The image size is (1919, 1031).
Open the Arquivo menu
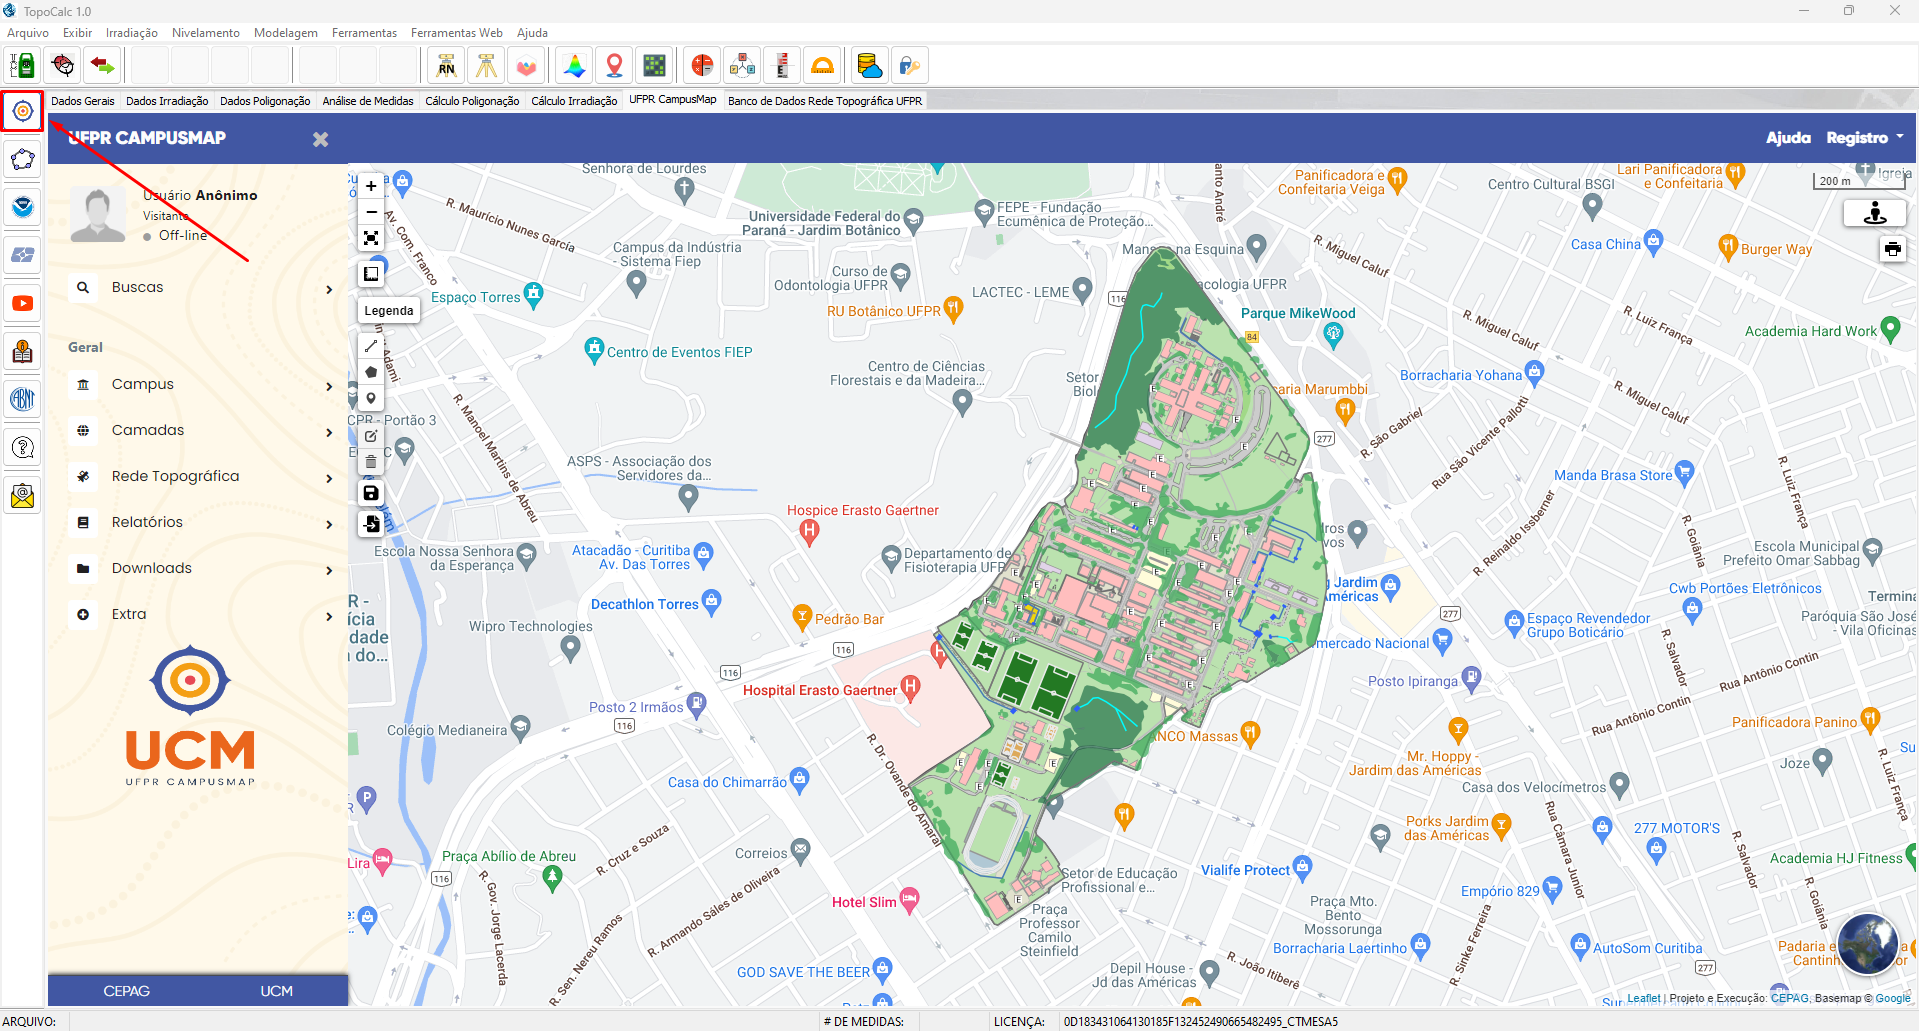point(28,33)
